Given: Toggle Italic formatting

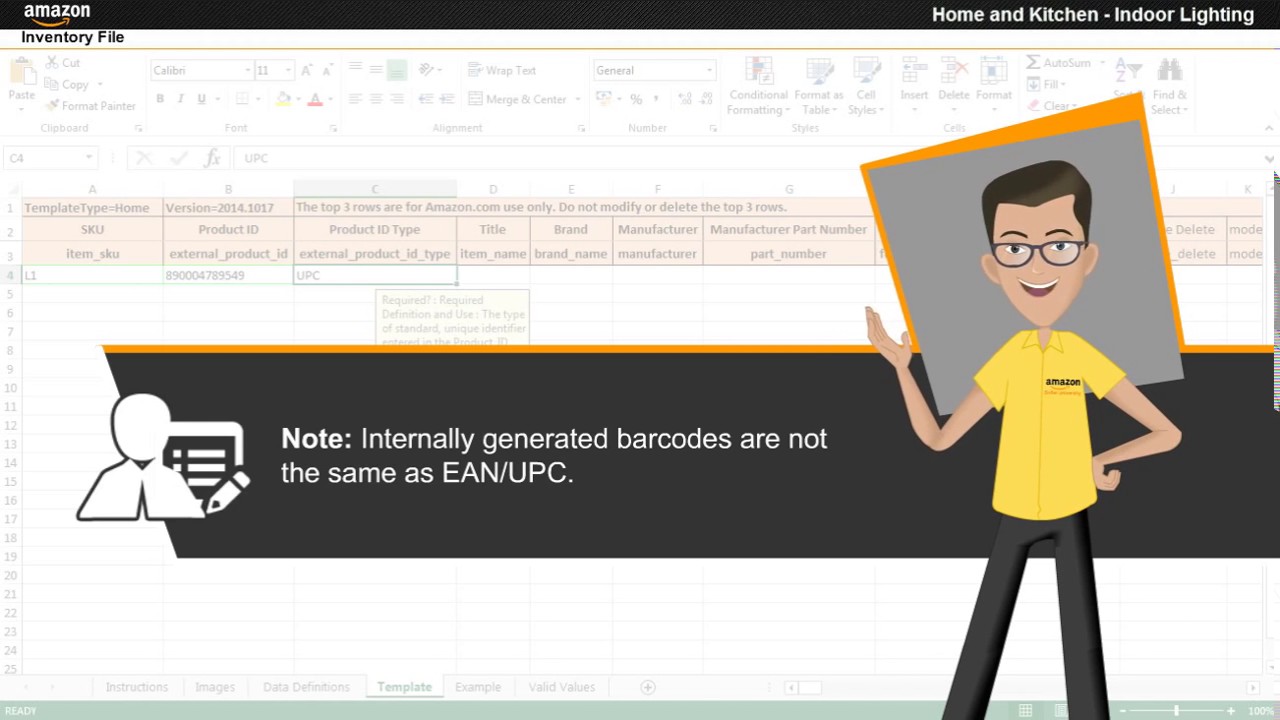Looking at the screenshot, I should 180,99.
